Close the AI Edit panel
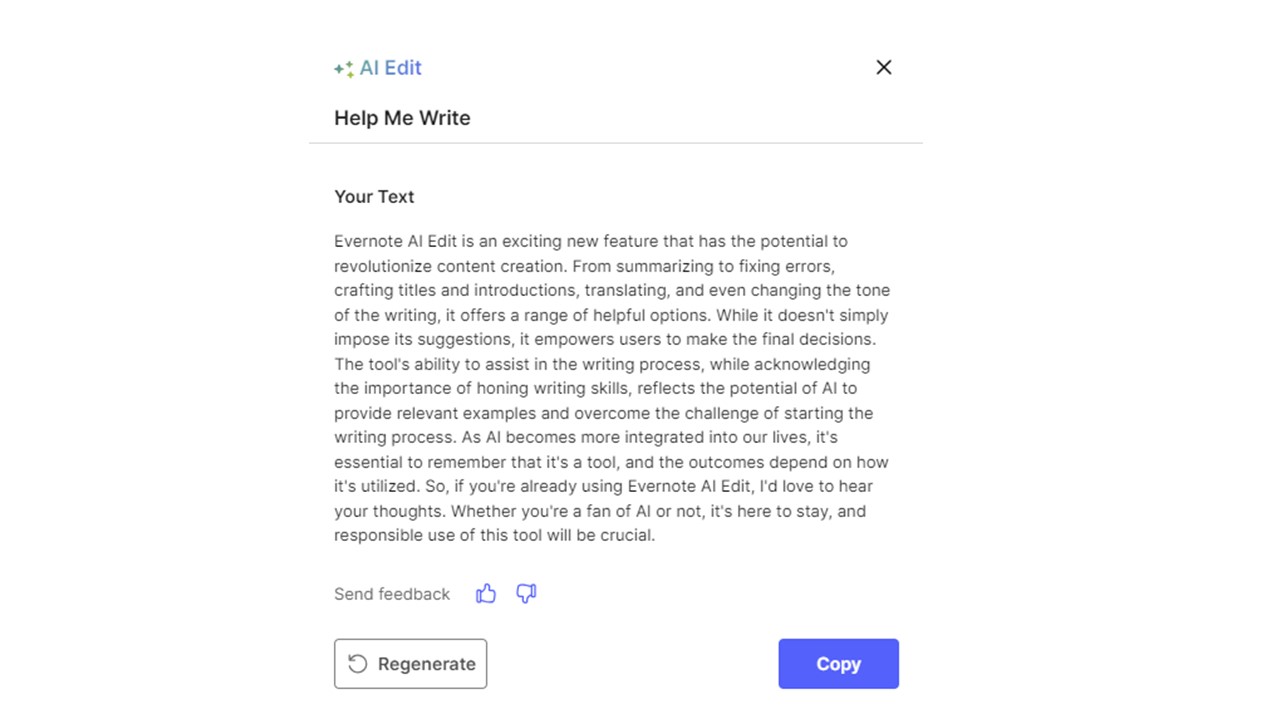 point(884,67)
